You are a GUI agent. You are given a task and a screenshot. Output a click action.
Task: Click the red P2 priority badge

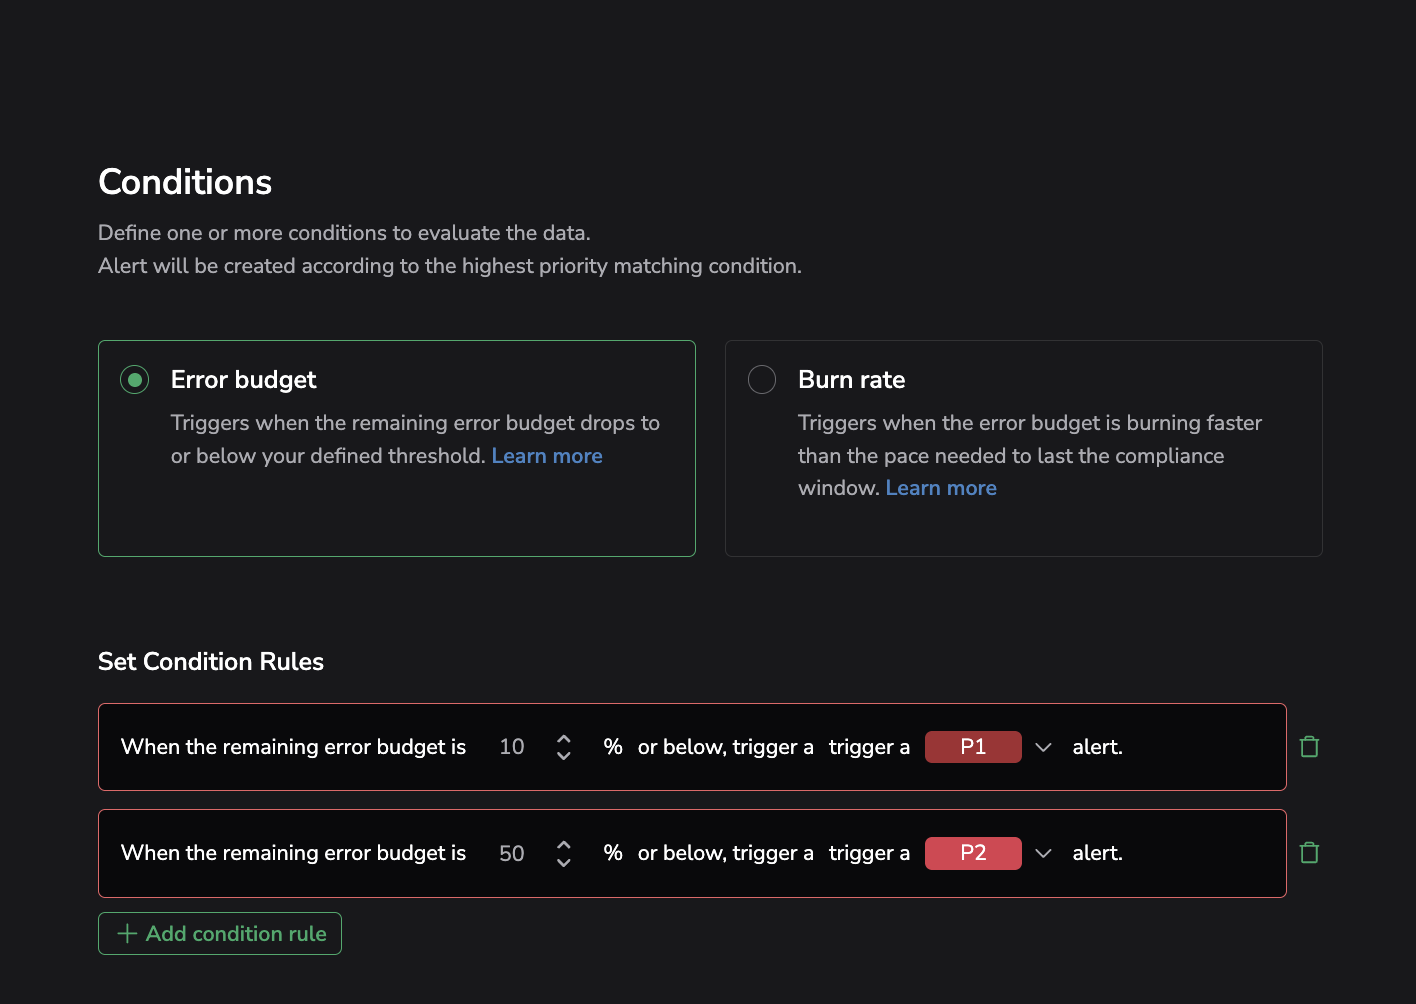[973, 853]
